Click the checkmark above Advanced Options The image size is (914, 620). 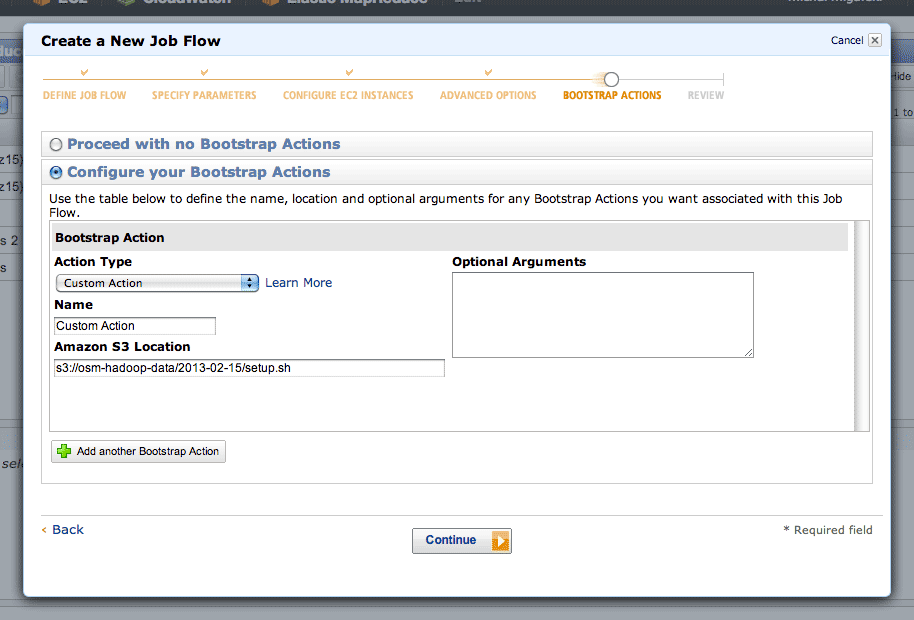[x=488, y=72]
